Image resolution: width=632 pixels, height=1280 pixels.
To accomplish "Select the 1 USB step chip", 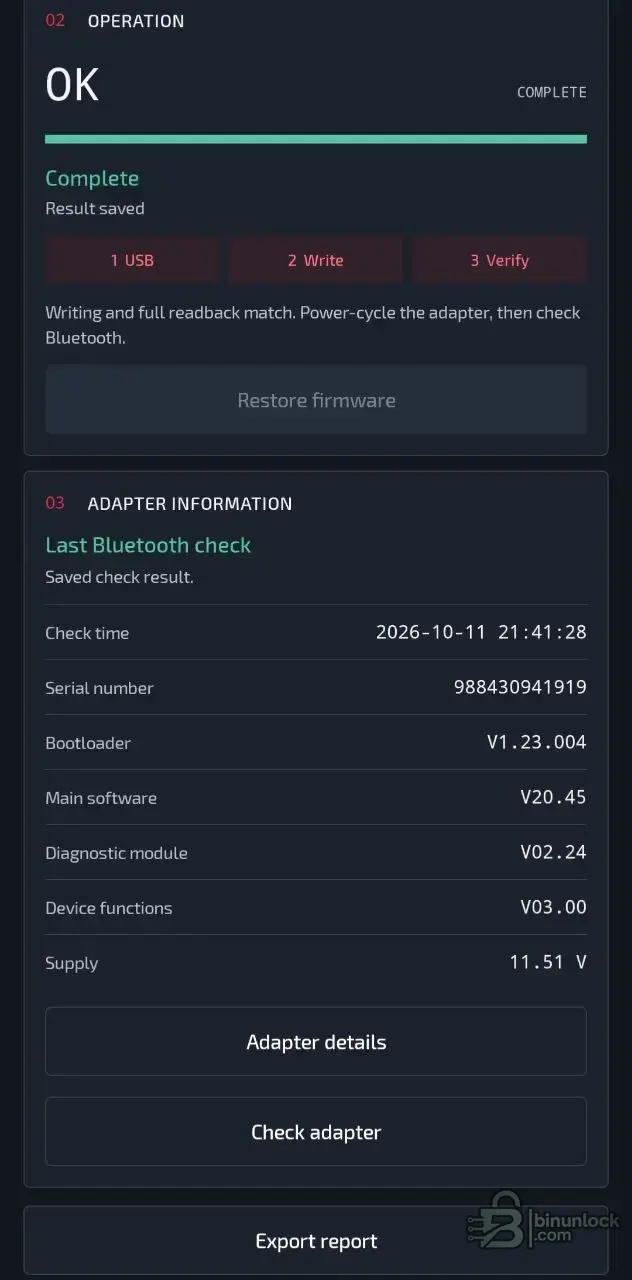I will pos(132,260).
